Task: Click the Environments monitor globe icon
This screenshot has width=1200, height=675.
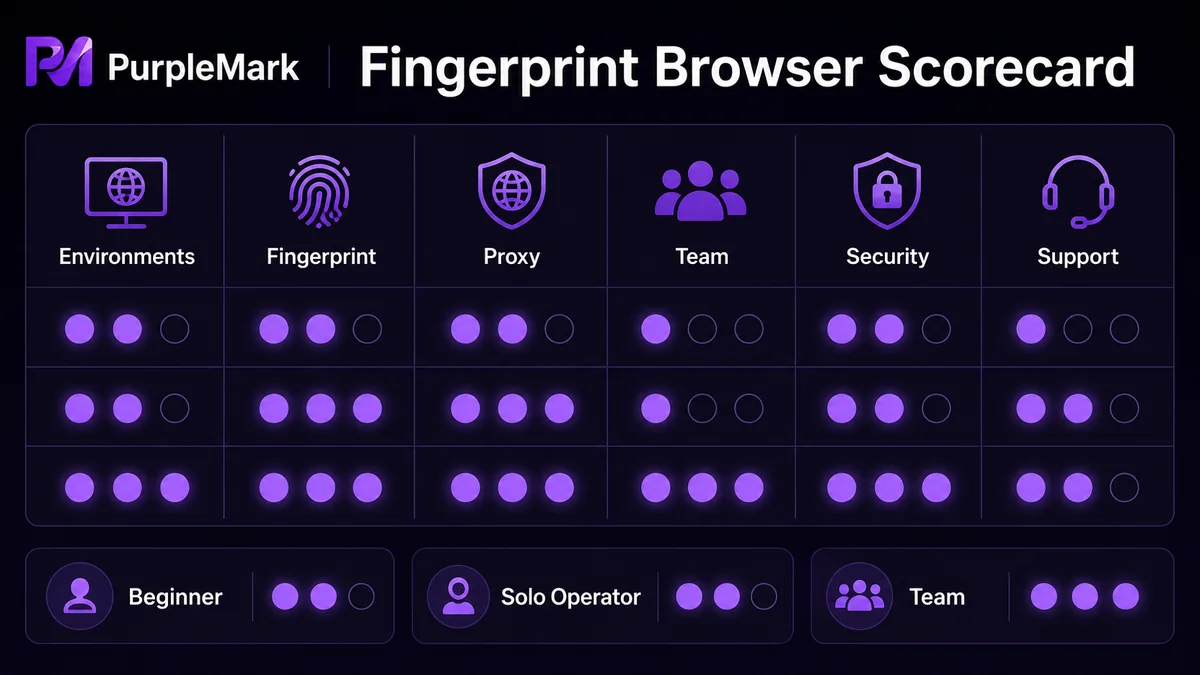Action: click(x=126, y=189)
